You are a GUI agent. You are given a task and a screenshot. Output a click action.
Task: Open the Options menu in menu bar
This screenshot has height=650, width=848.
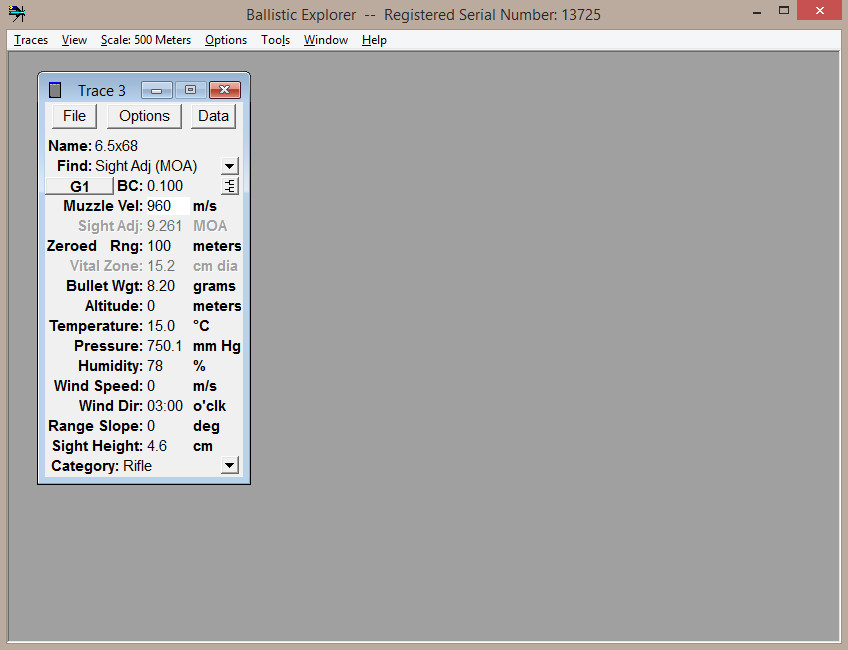(226, 40)
